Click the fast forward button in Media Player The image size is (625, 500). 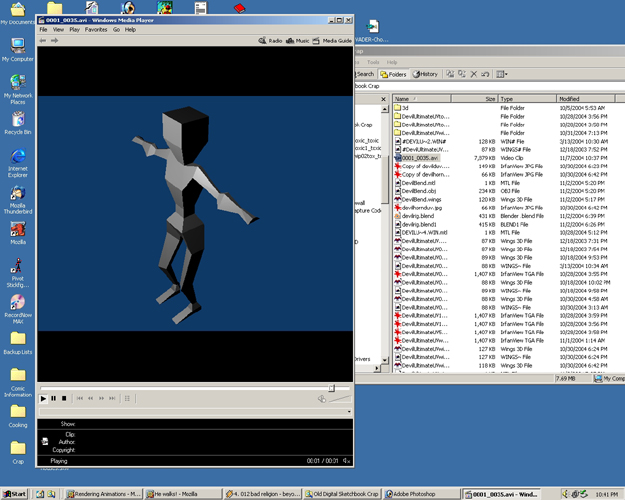[x=101, y=398]
